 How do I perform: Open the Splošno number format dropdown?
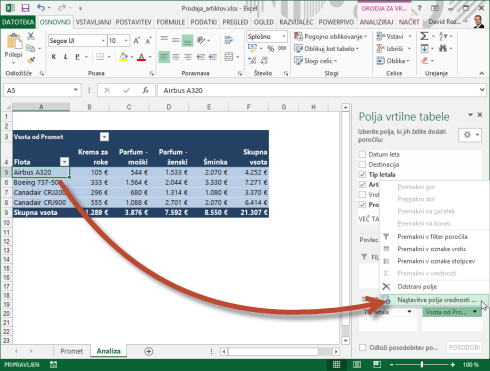284,36
